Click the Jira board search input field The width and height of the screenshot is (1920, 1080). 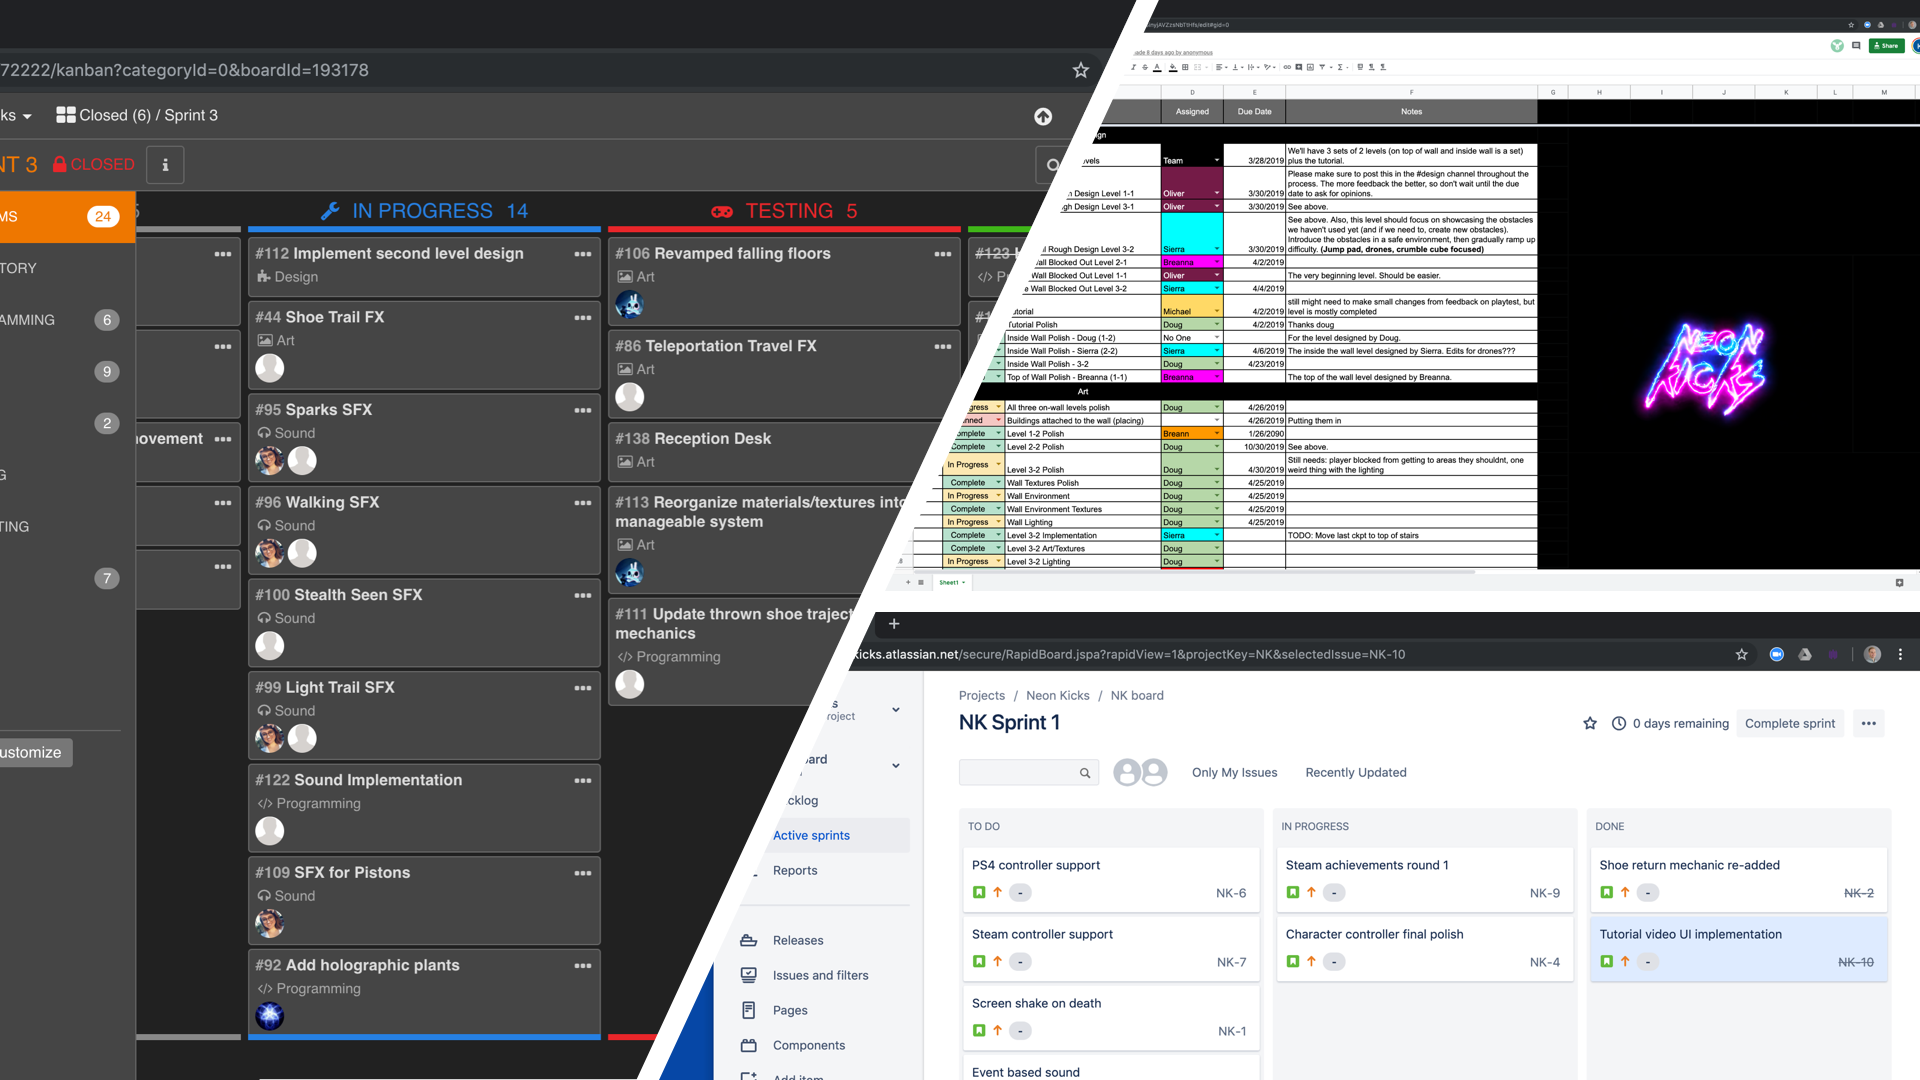point(1028,772)
